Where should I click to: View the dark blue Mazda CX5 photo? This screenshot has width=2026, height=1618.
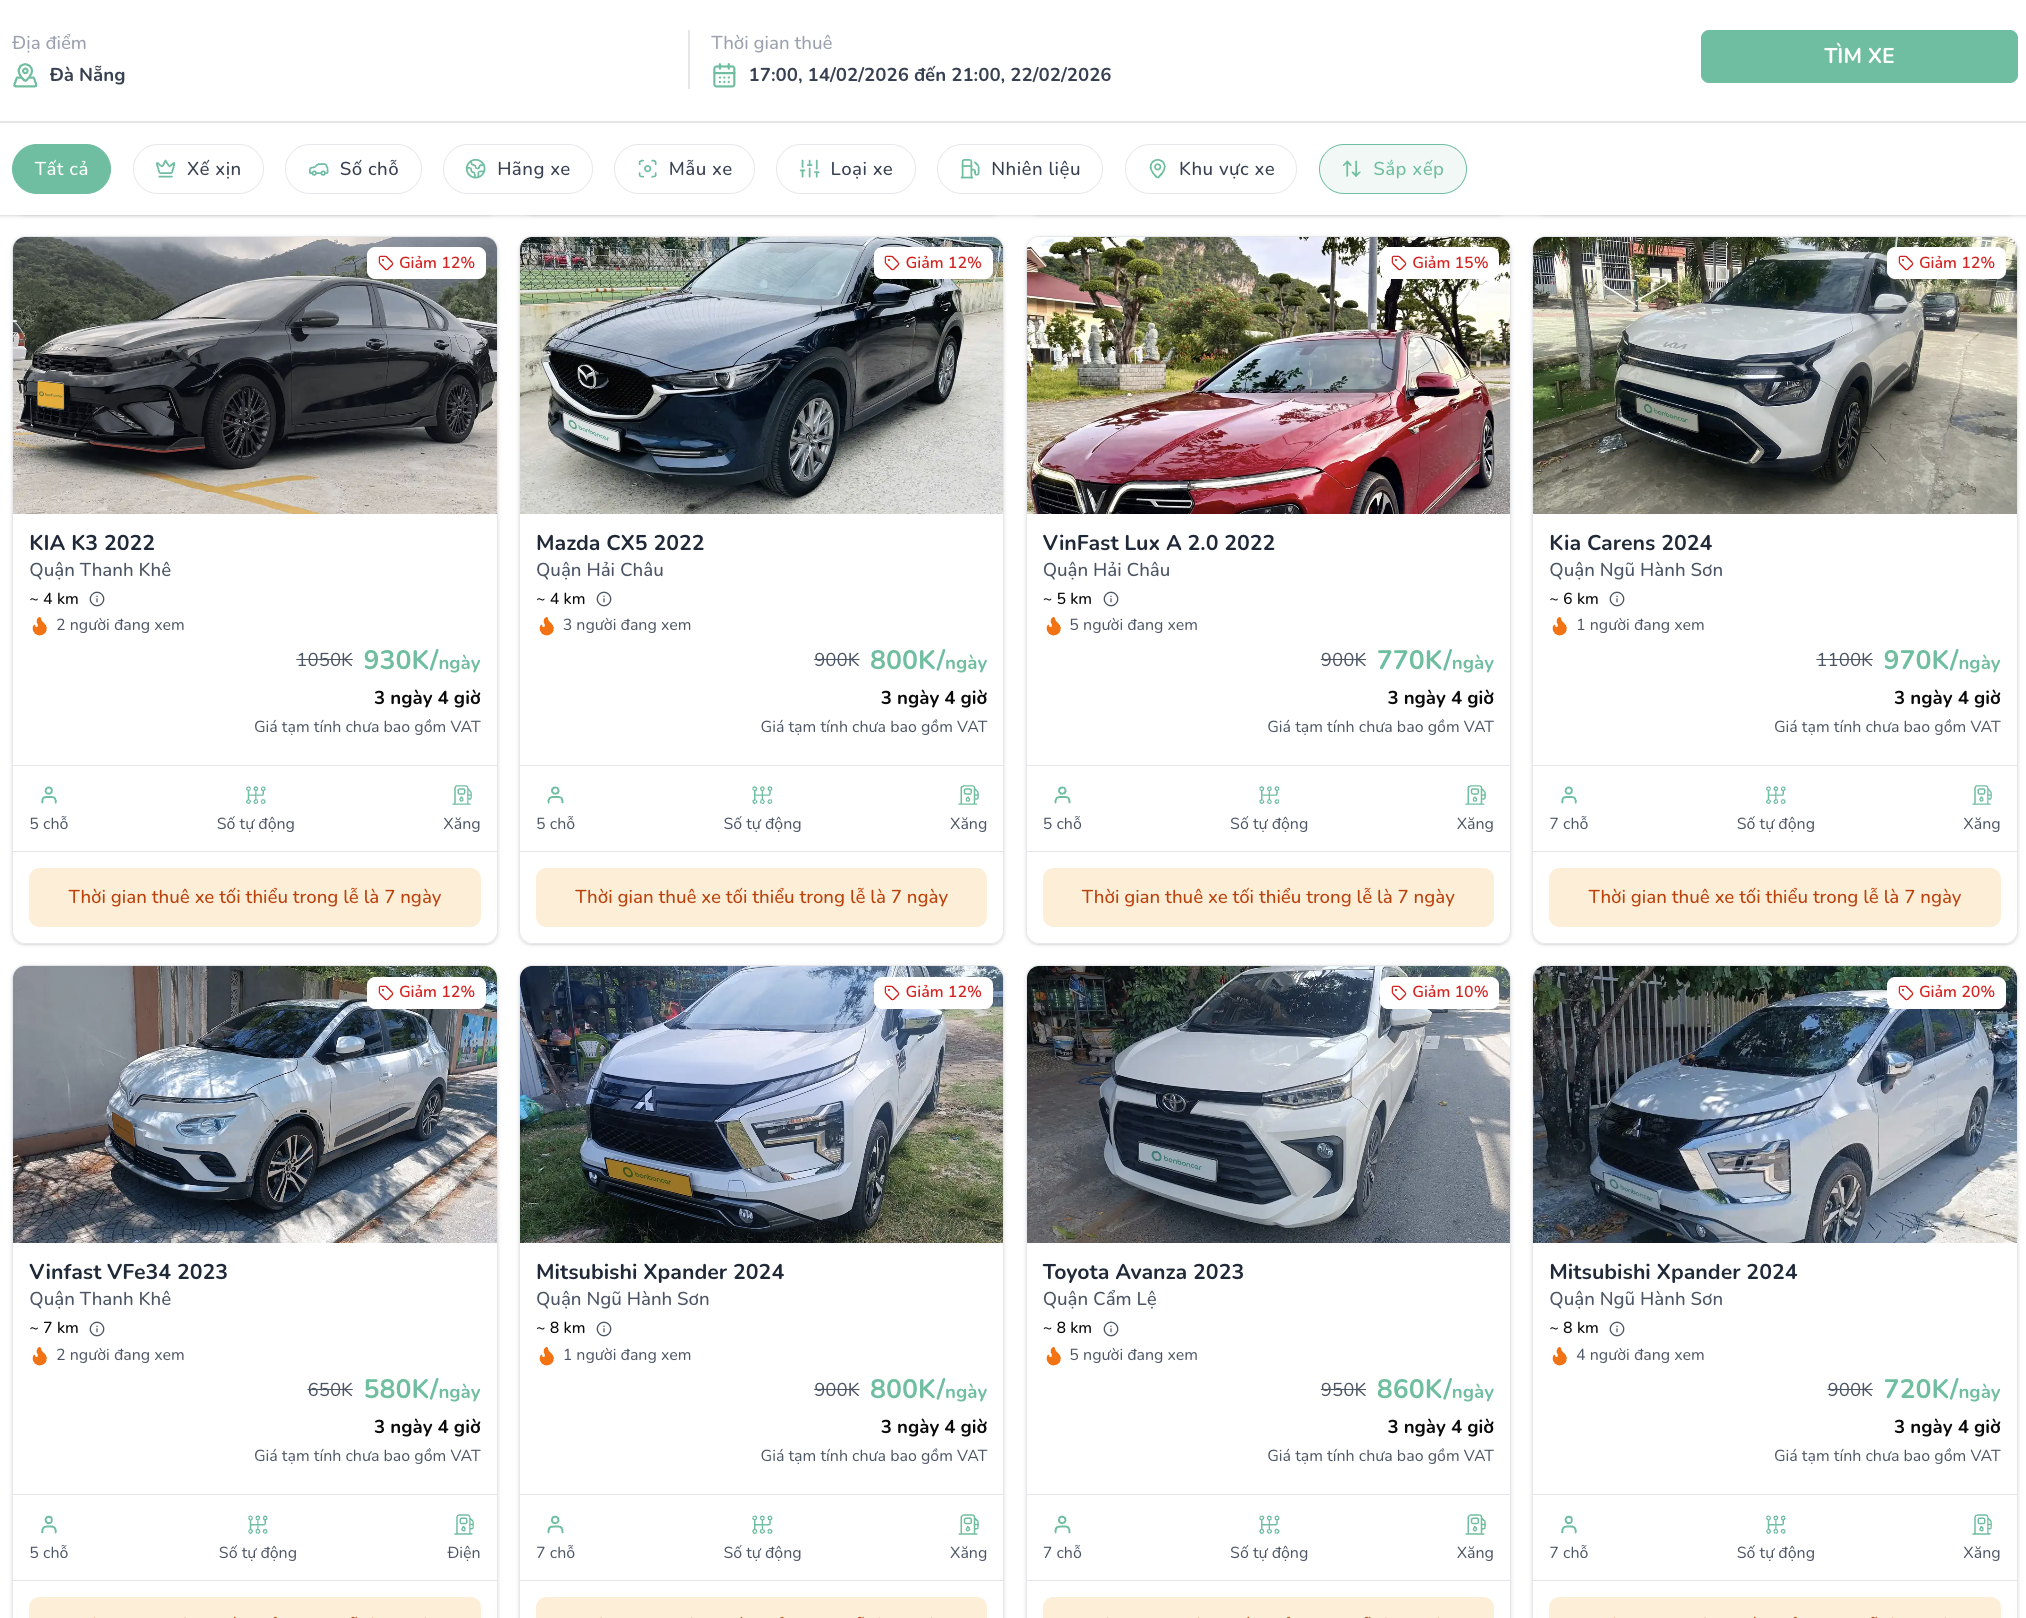[x=761, y=375]
